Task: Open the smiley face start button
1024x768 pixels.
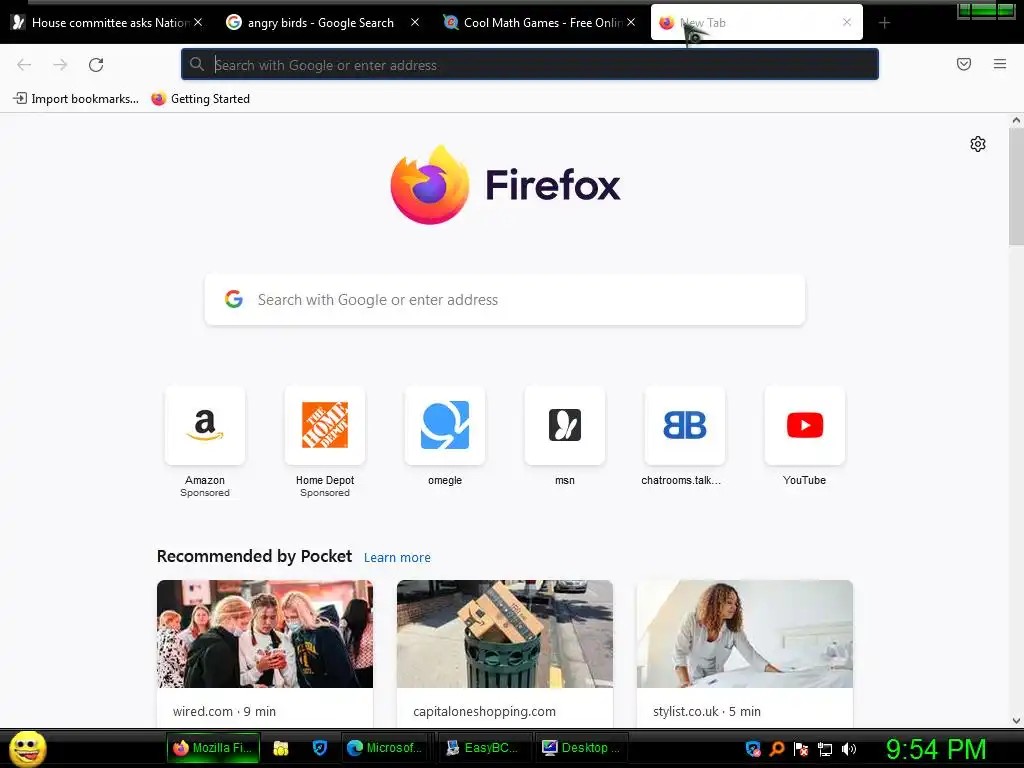Action: click(x=27, y=748)
